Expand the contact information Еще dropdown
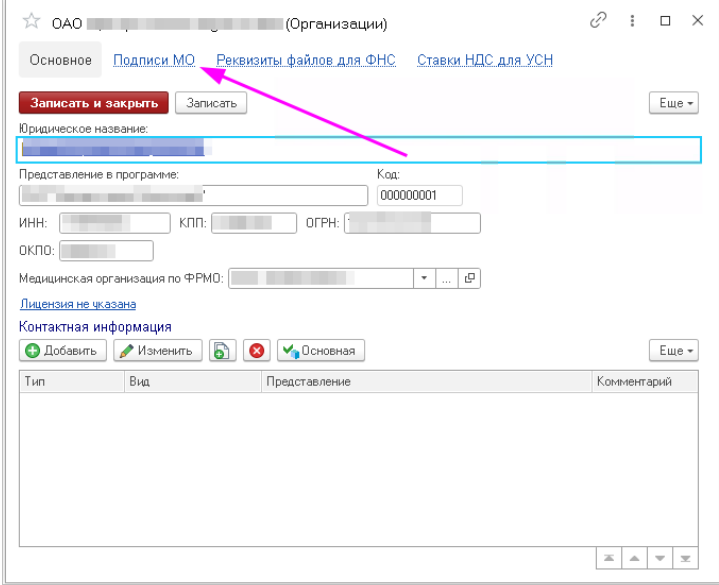Image resolution: width=719 pixels, height=585 pixels. pos(674,351)
